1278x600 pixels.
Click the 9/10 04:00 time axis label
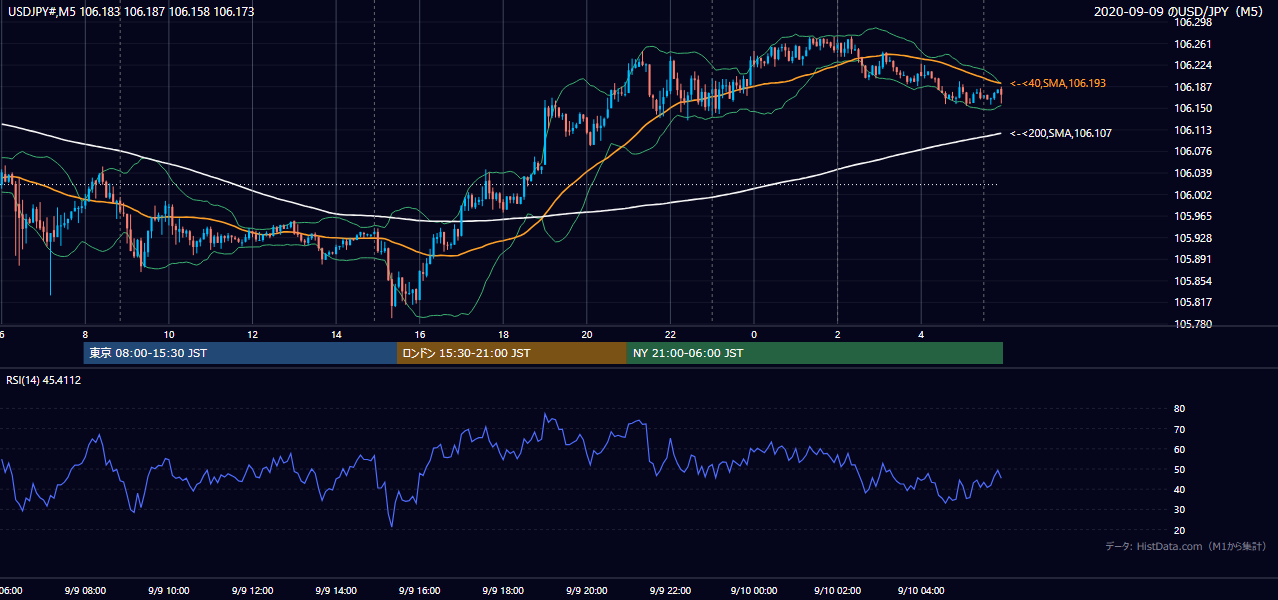[921, 590]
